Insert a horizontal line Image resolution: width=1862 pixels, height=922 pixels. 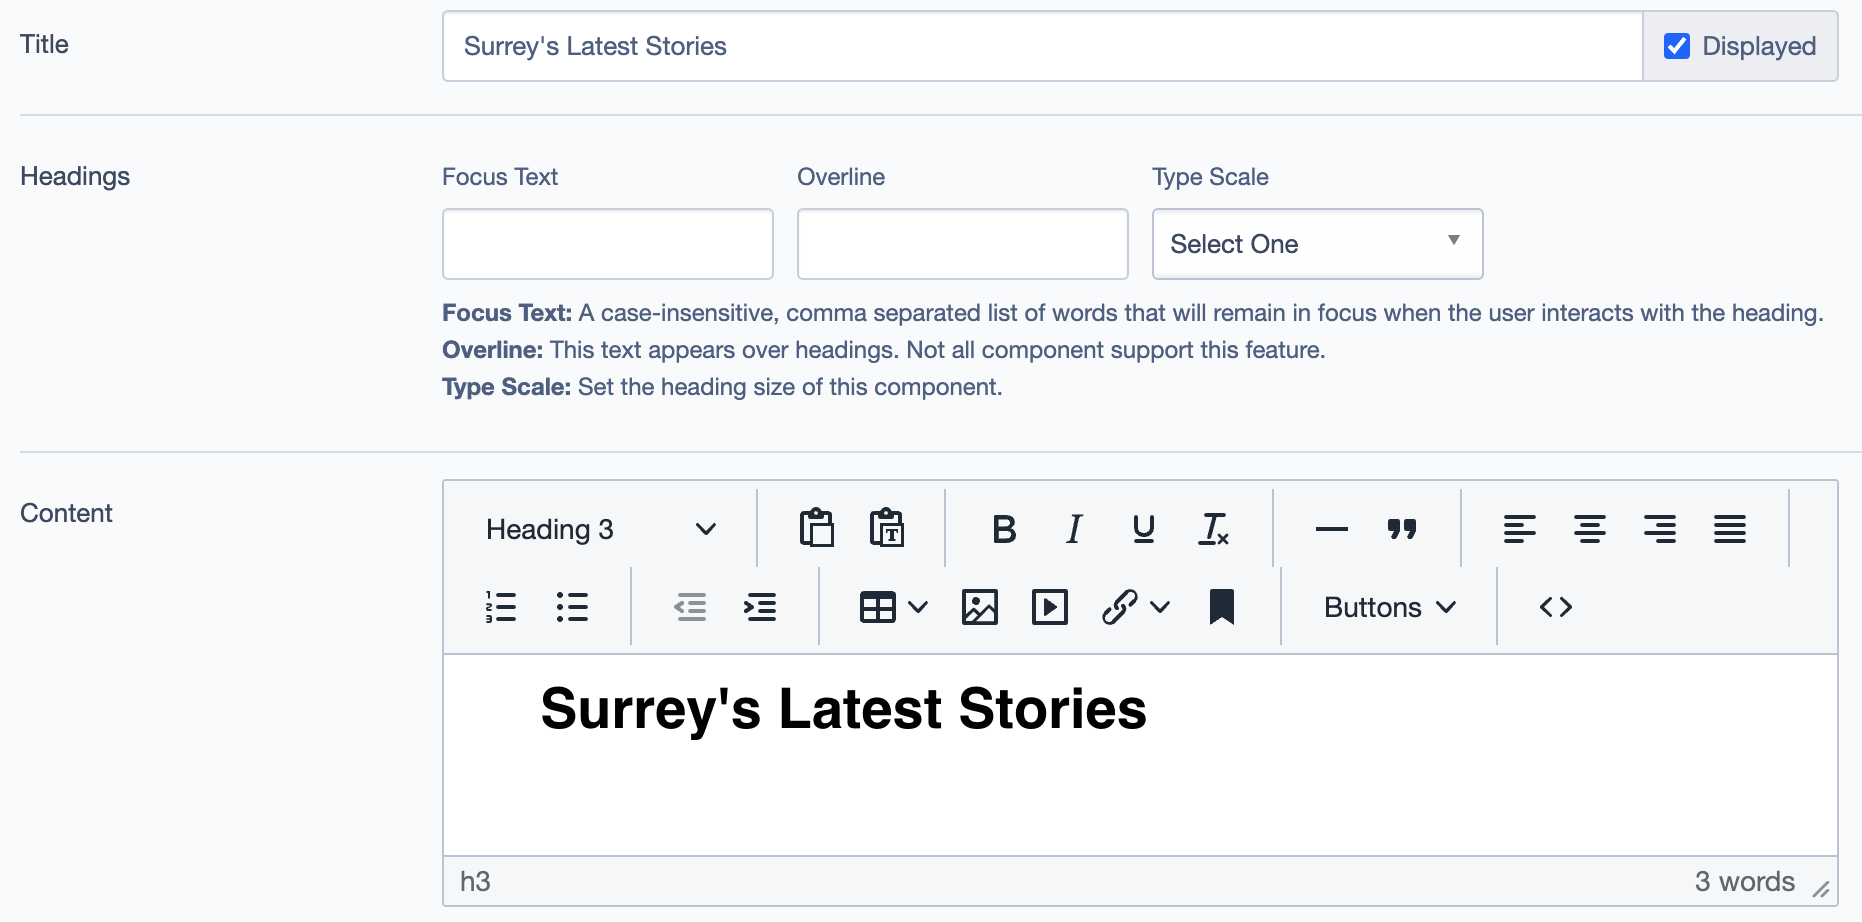tap(1331, 529)
